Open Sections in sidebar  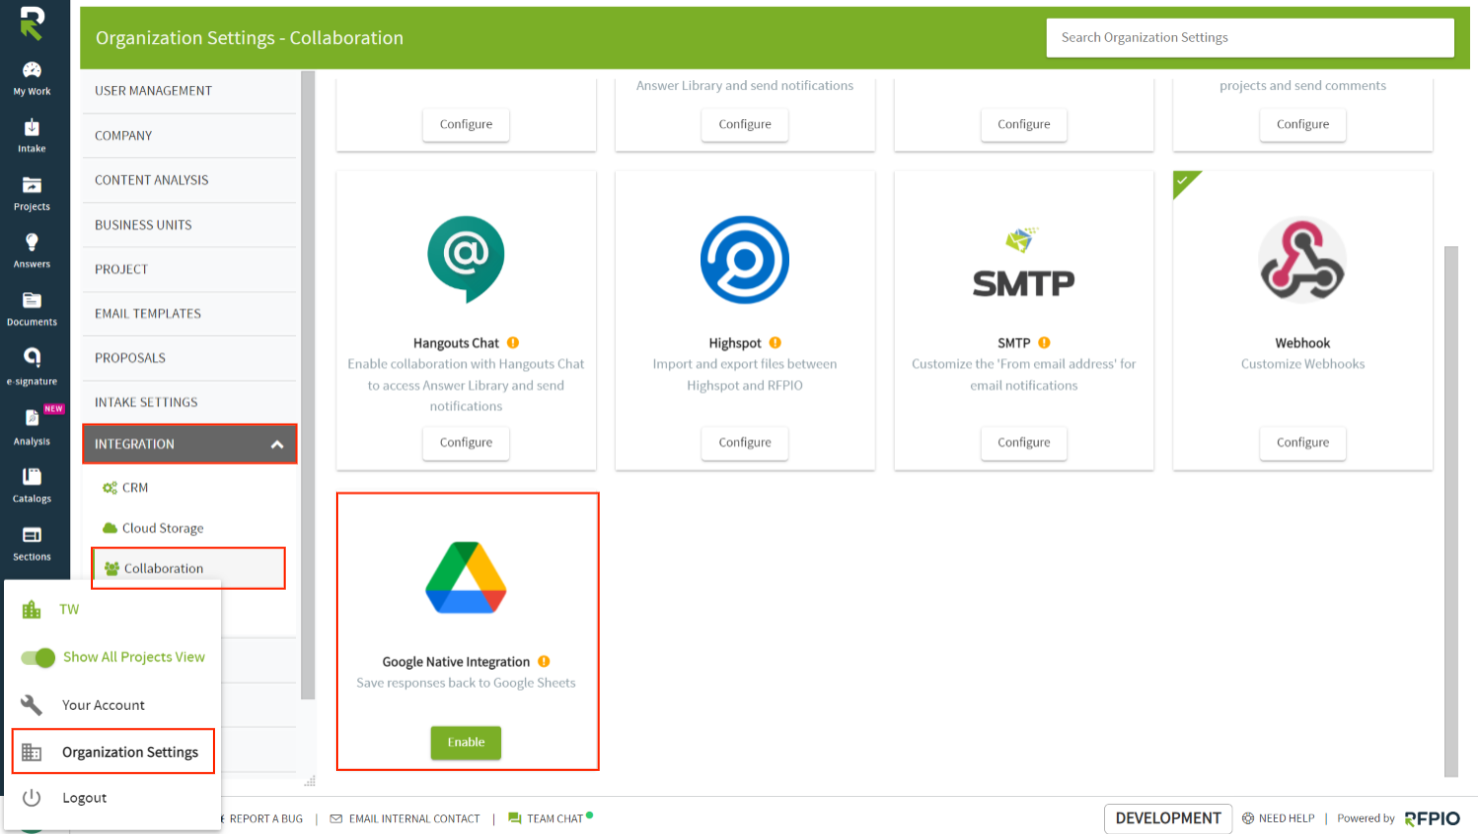32,543
